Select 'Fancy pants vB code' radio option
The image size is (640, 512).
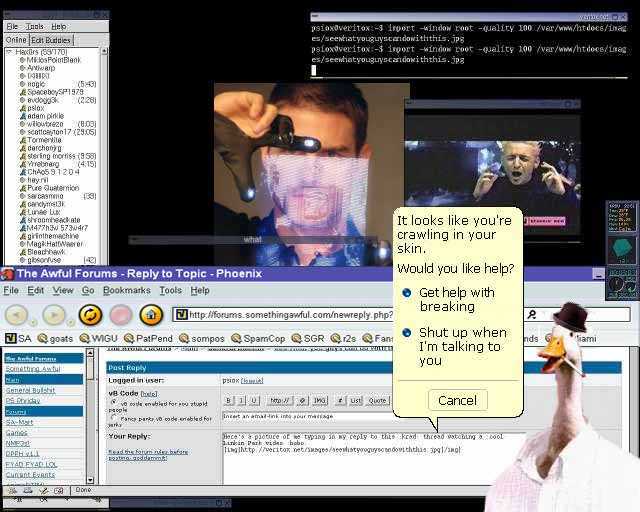(113, 418)
